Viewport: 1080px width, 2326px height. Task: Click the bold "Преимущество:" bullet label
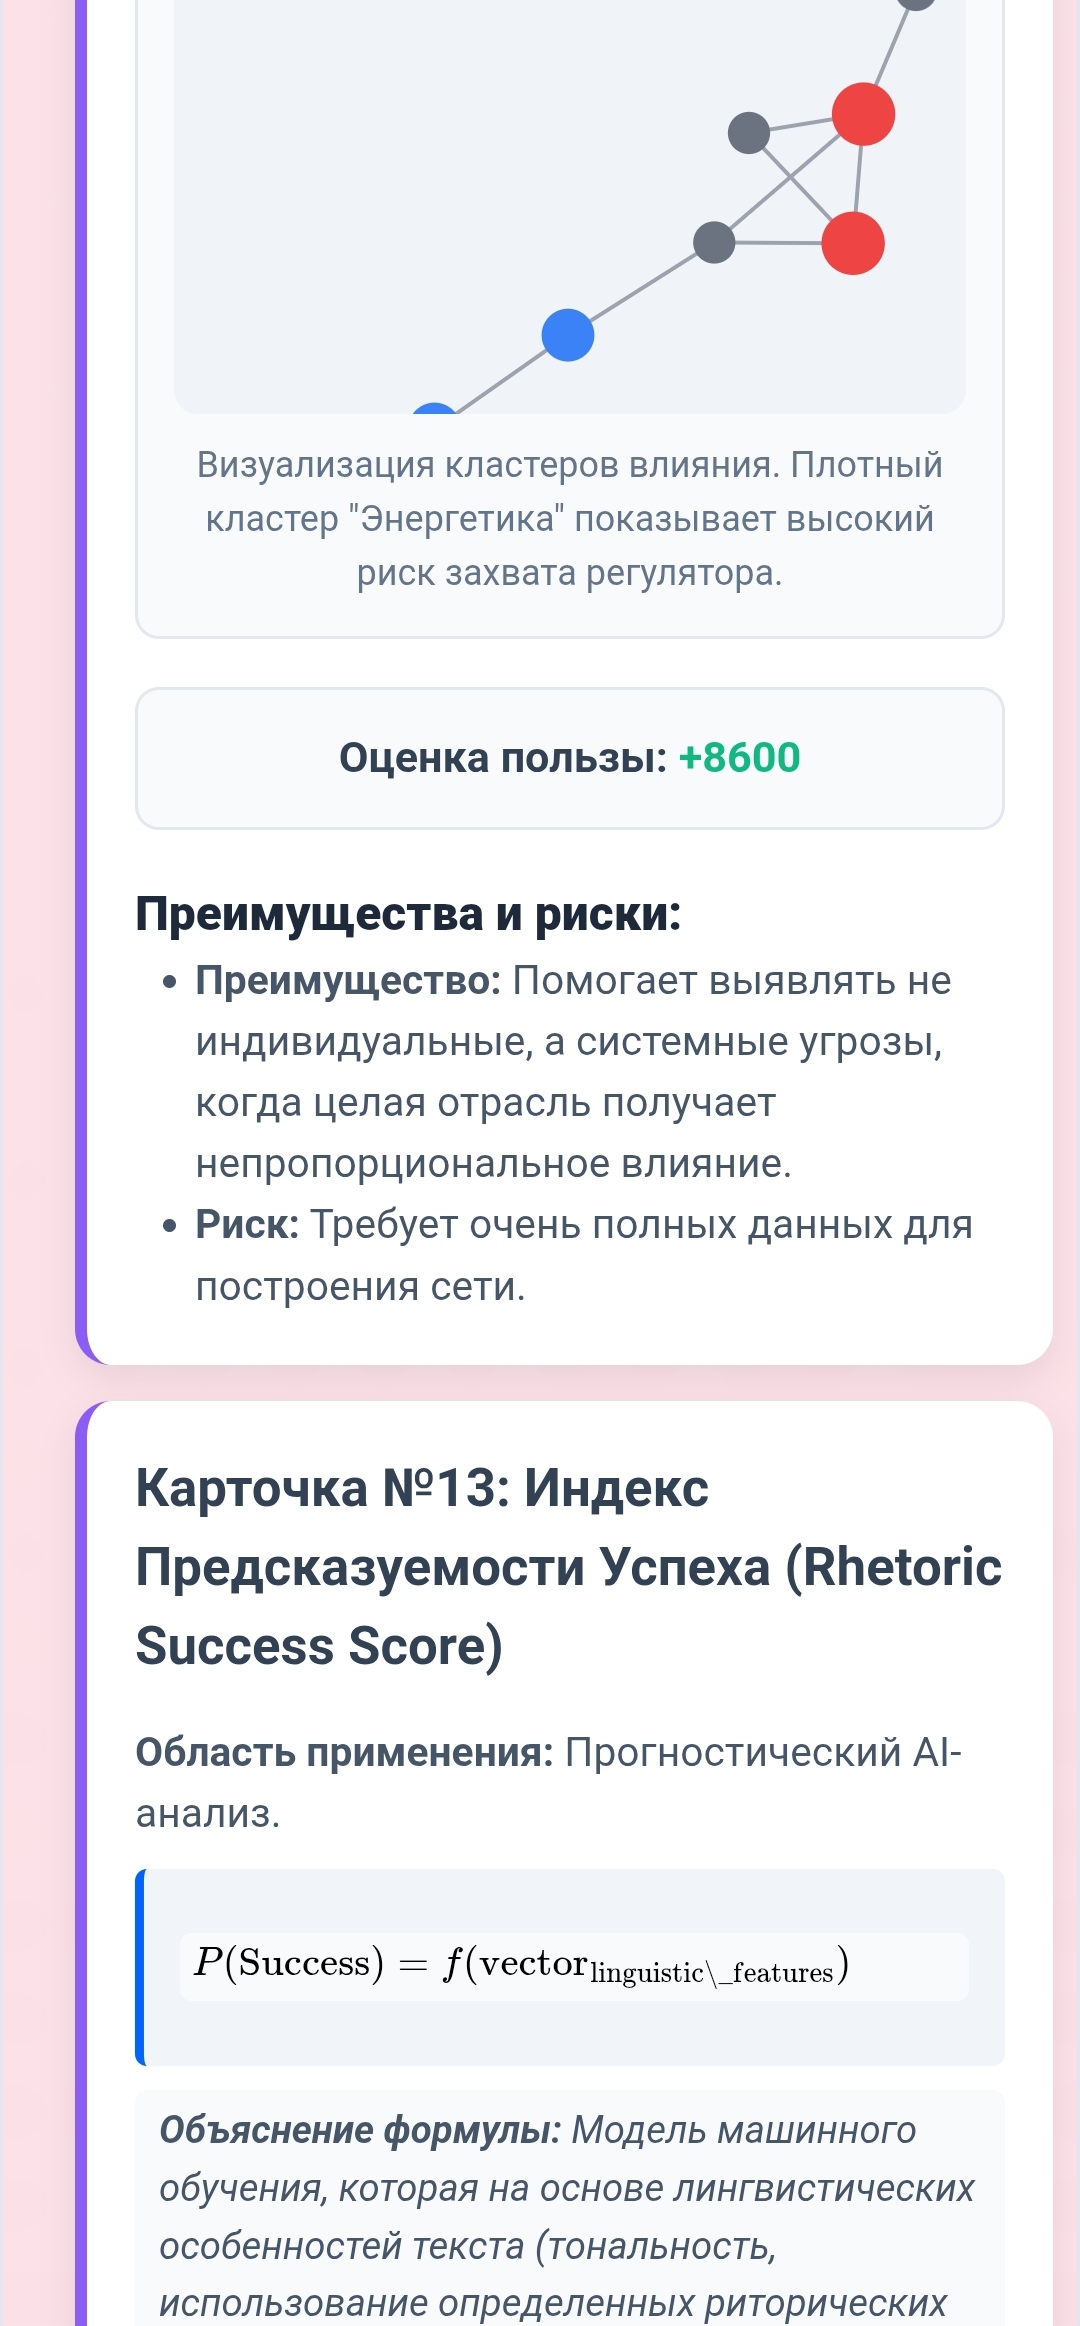(x=348, y=981)
